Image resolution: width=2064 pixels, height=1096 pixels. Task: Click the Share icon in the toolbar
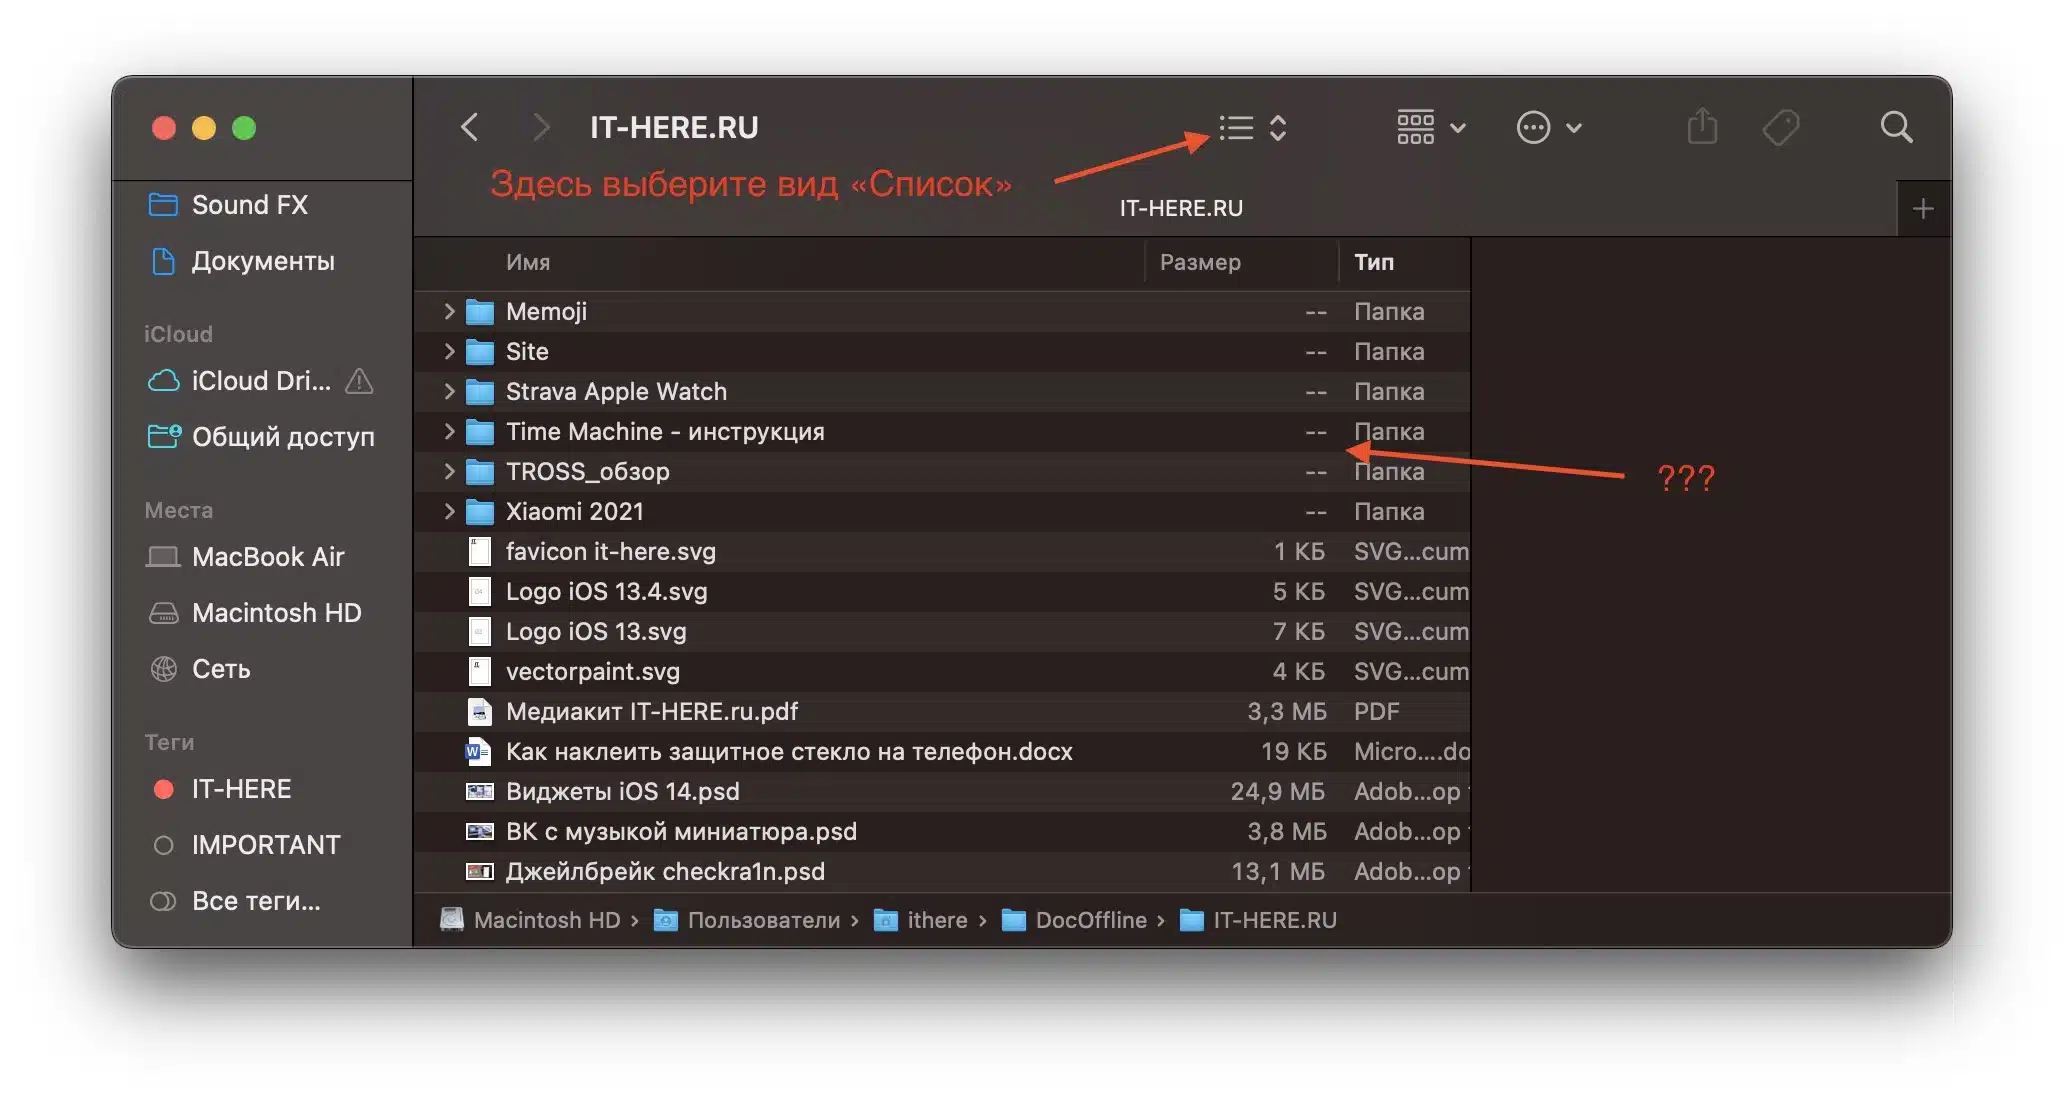pyautogui.click(x=1703, y=127)
